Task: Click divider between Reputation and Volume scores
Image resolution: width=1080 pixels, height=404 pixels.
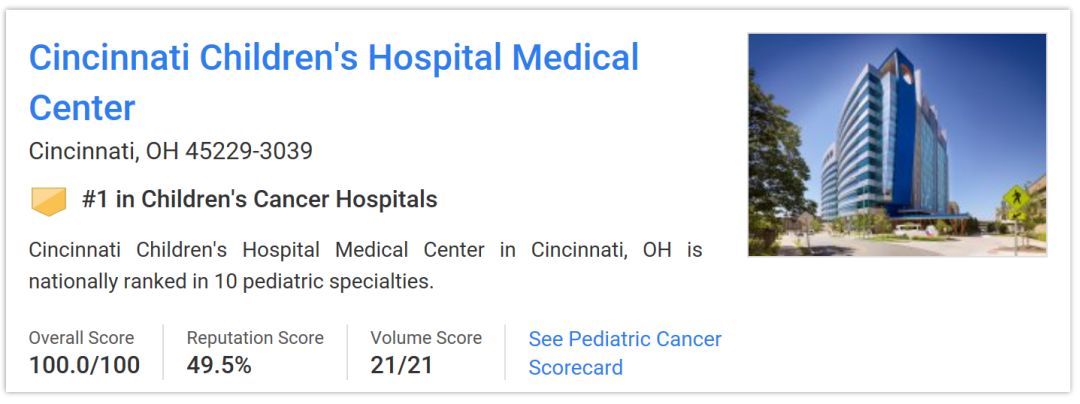Action: 347,352
